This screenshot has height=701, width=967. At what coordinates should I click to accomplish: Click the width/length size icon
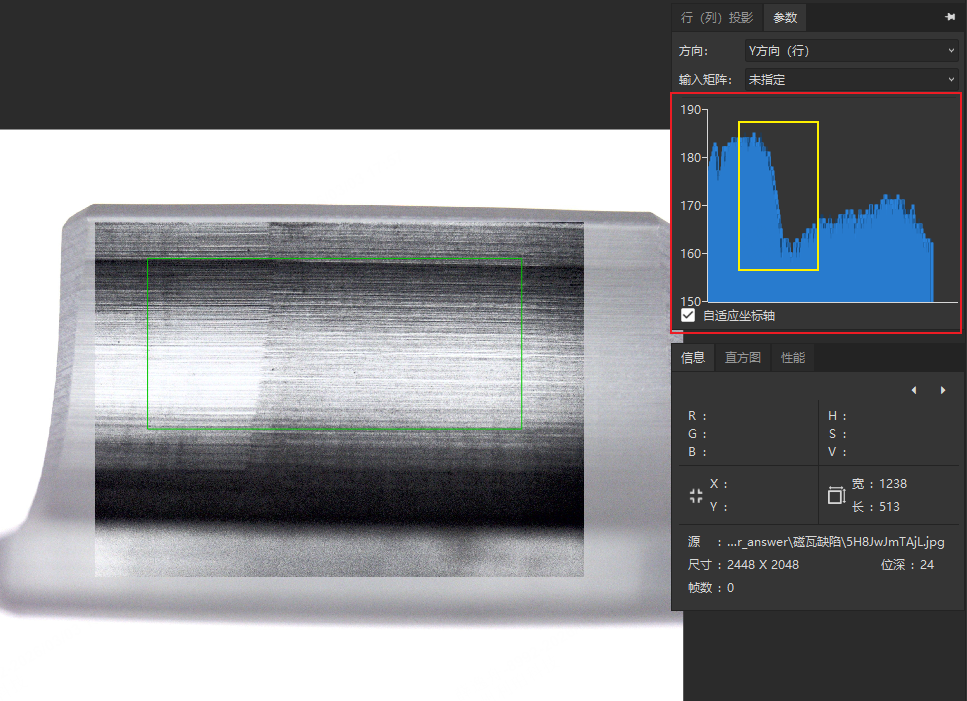[836, 495]
